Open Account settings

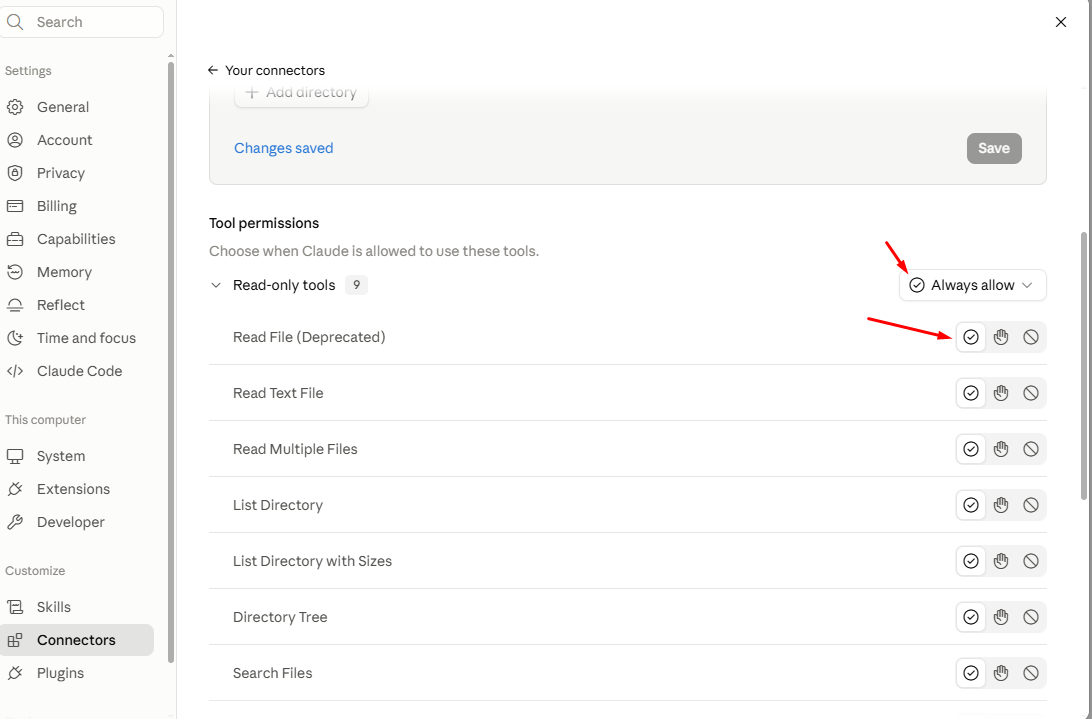coord(77,140)
